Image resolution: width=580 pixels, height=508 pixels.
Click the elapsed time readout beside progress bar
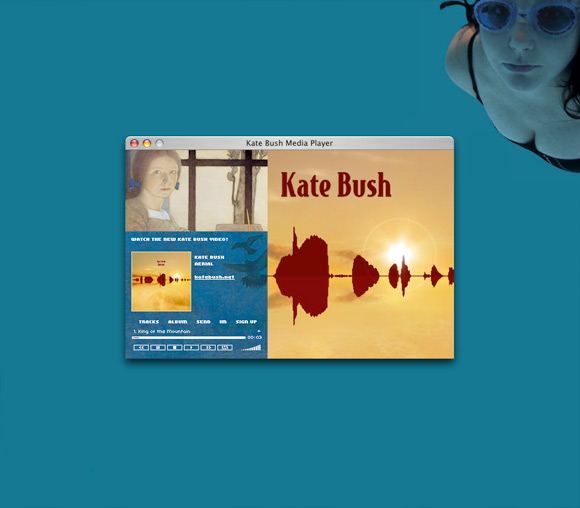point(254,337)
